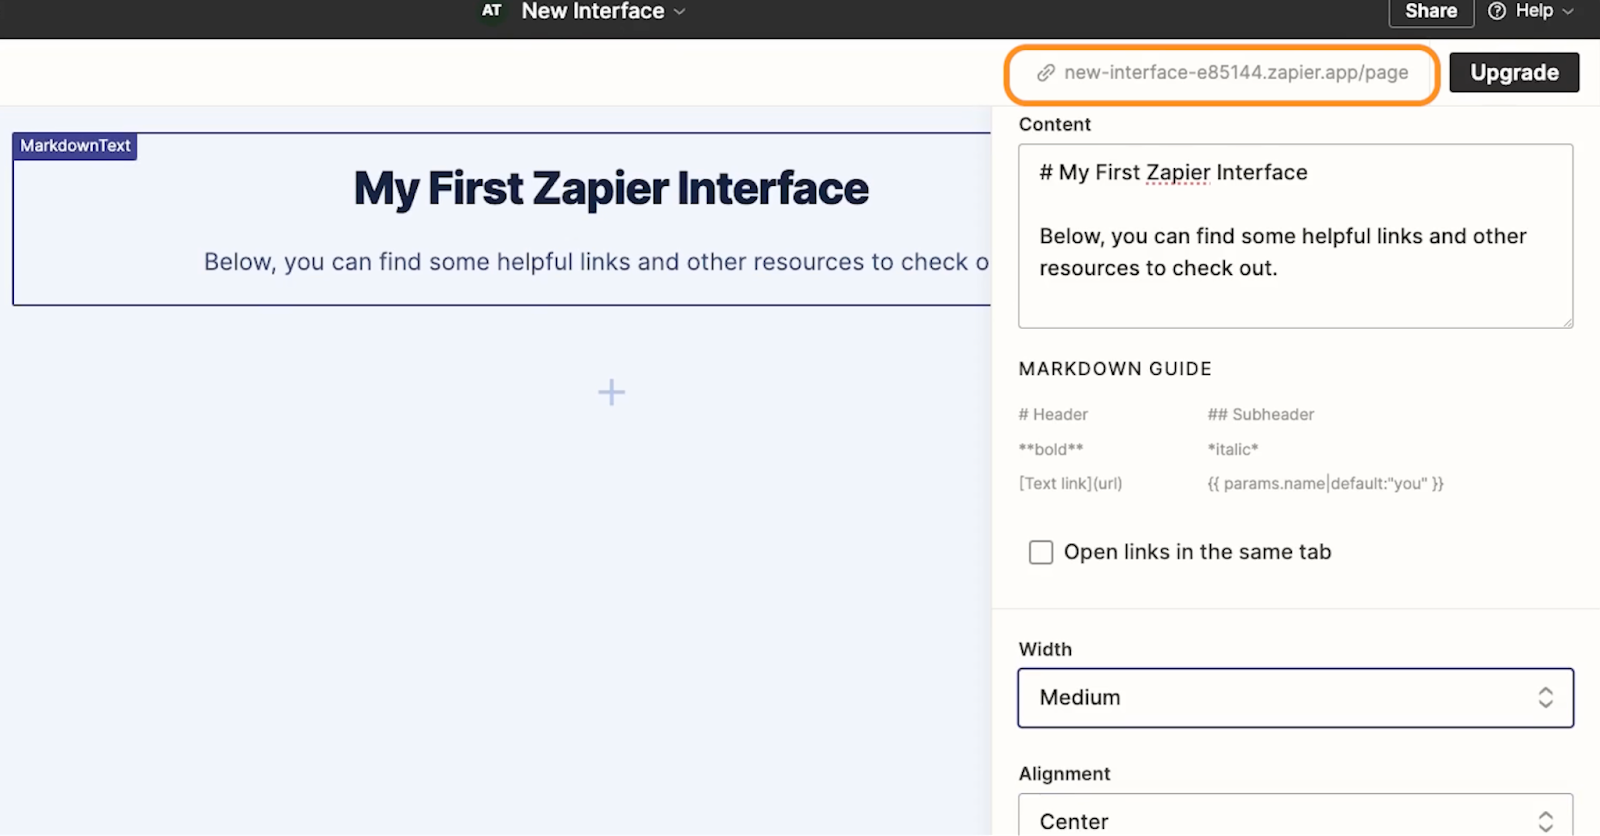Viewport: 1600px width, 836px height.
Task: Click the params.name default guide example
Action: point(1325,483)
